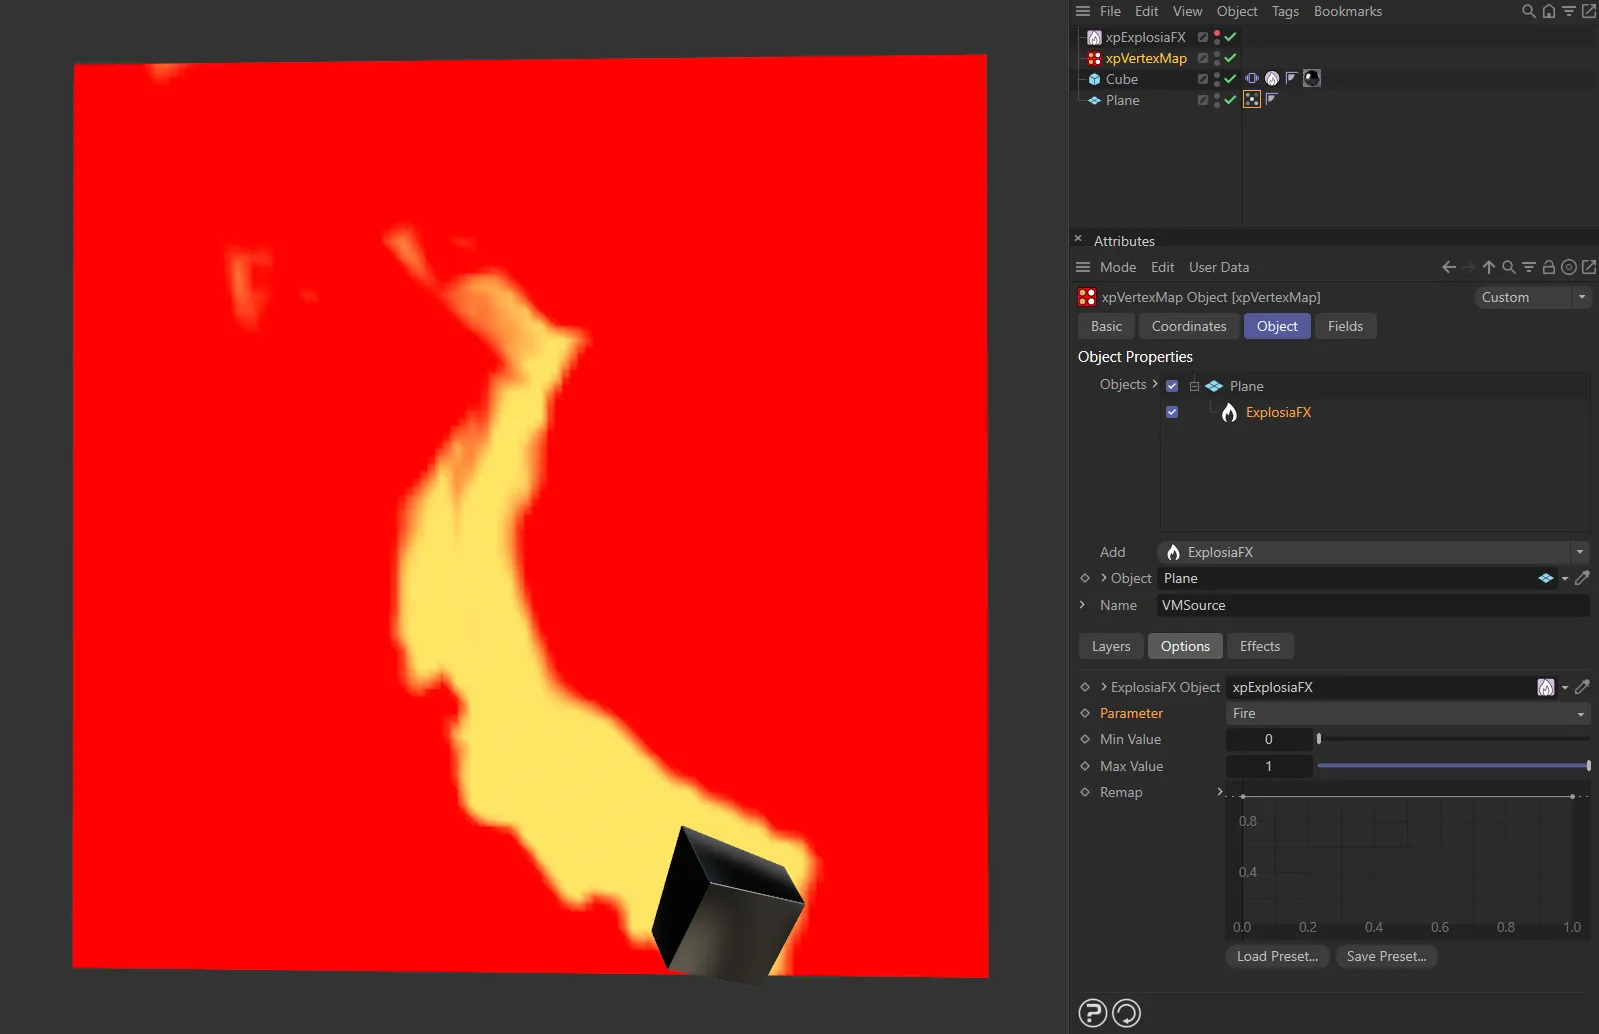
Task: Toggle the Plane checkbox in Objects list
Action: [x=1172, y=386]
